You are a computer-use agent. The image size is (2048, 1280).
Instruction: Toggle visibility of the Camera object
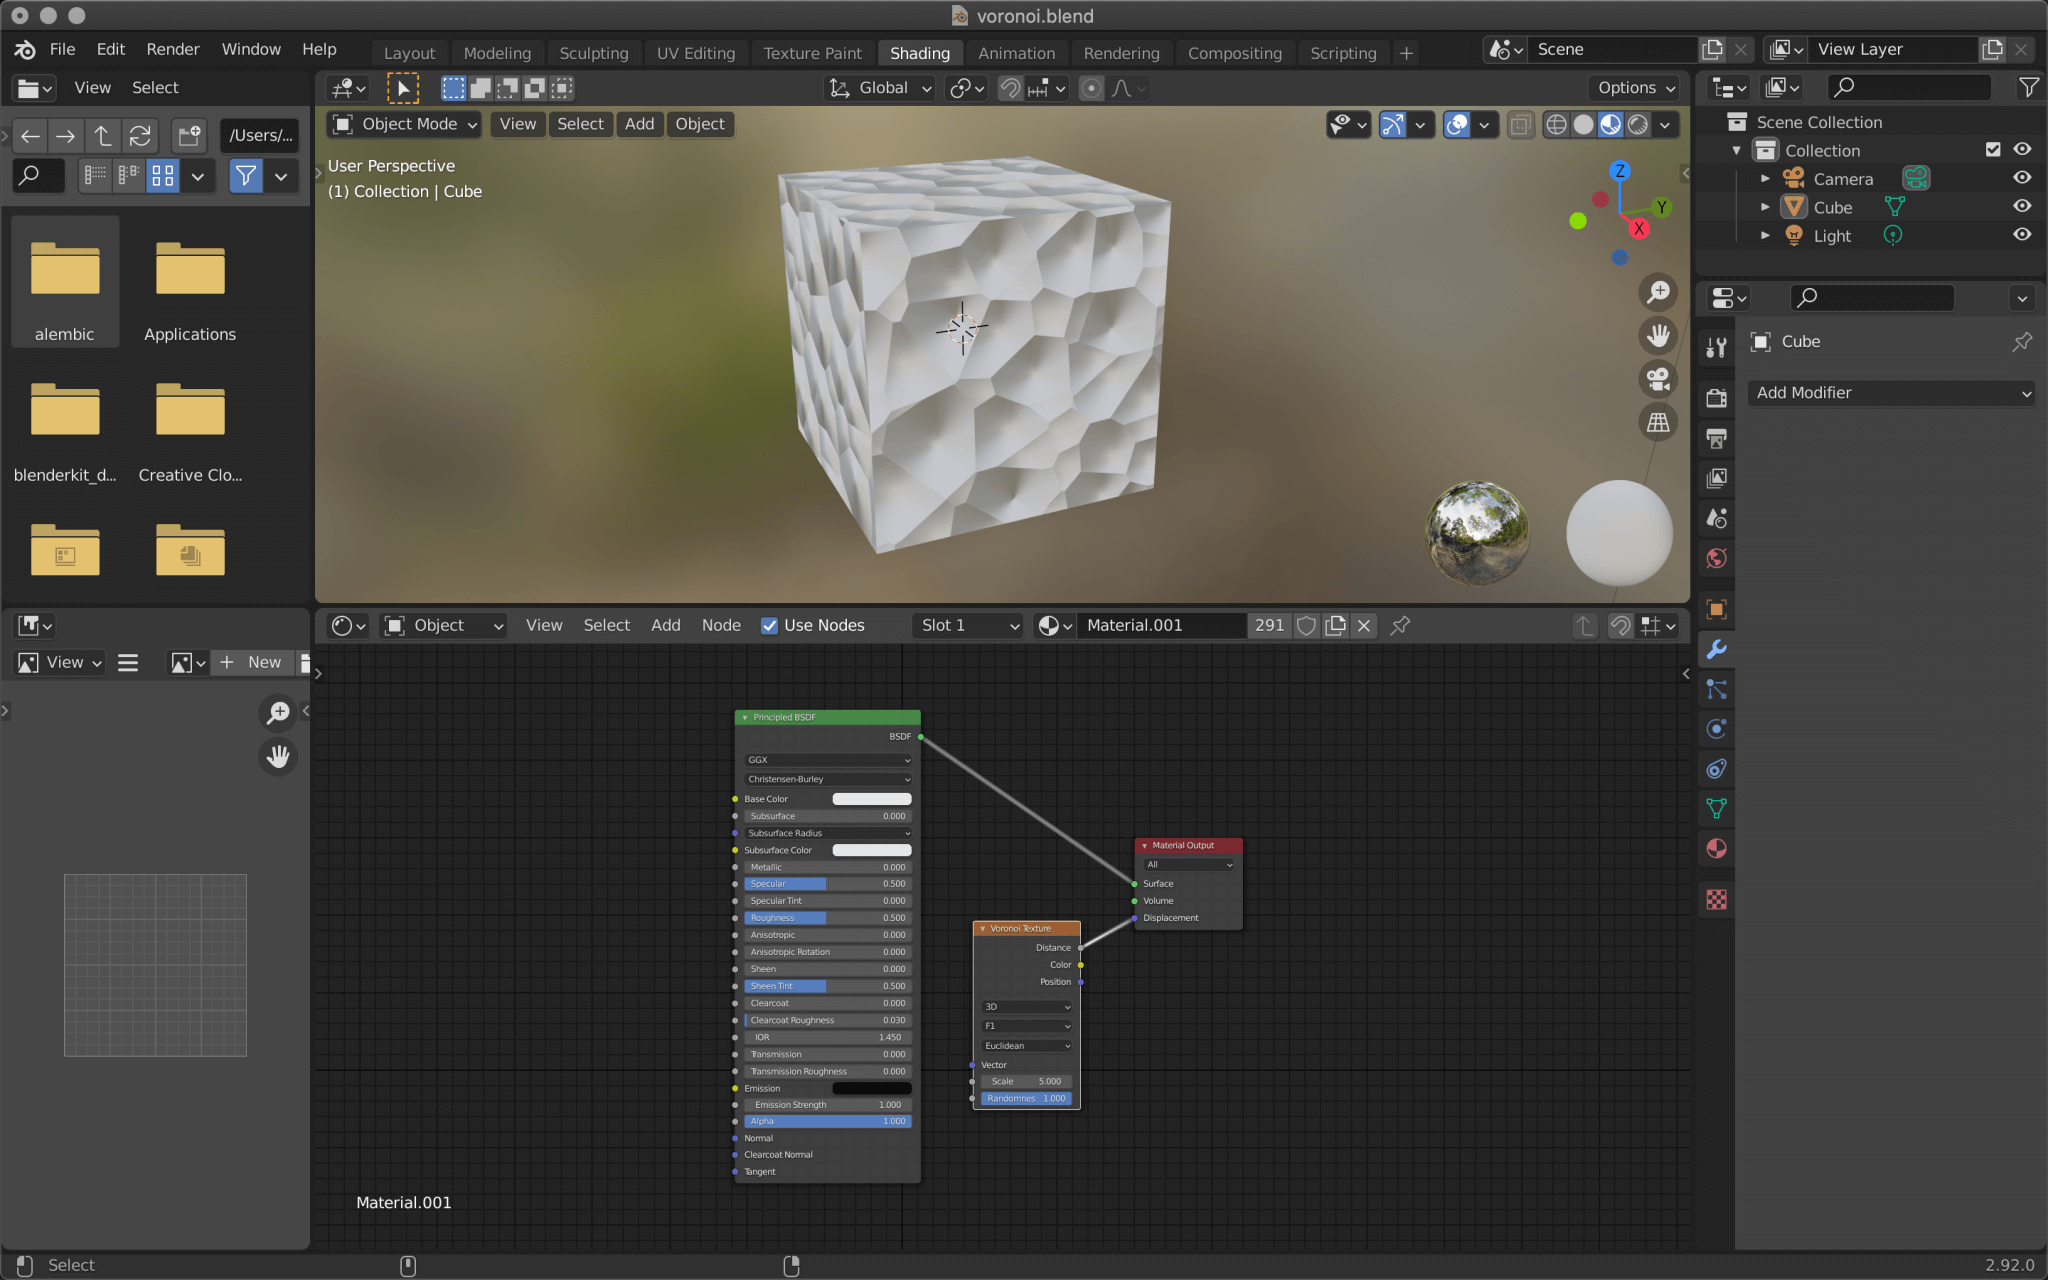pos(2022,177)
